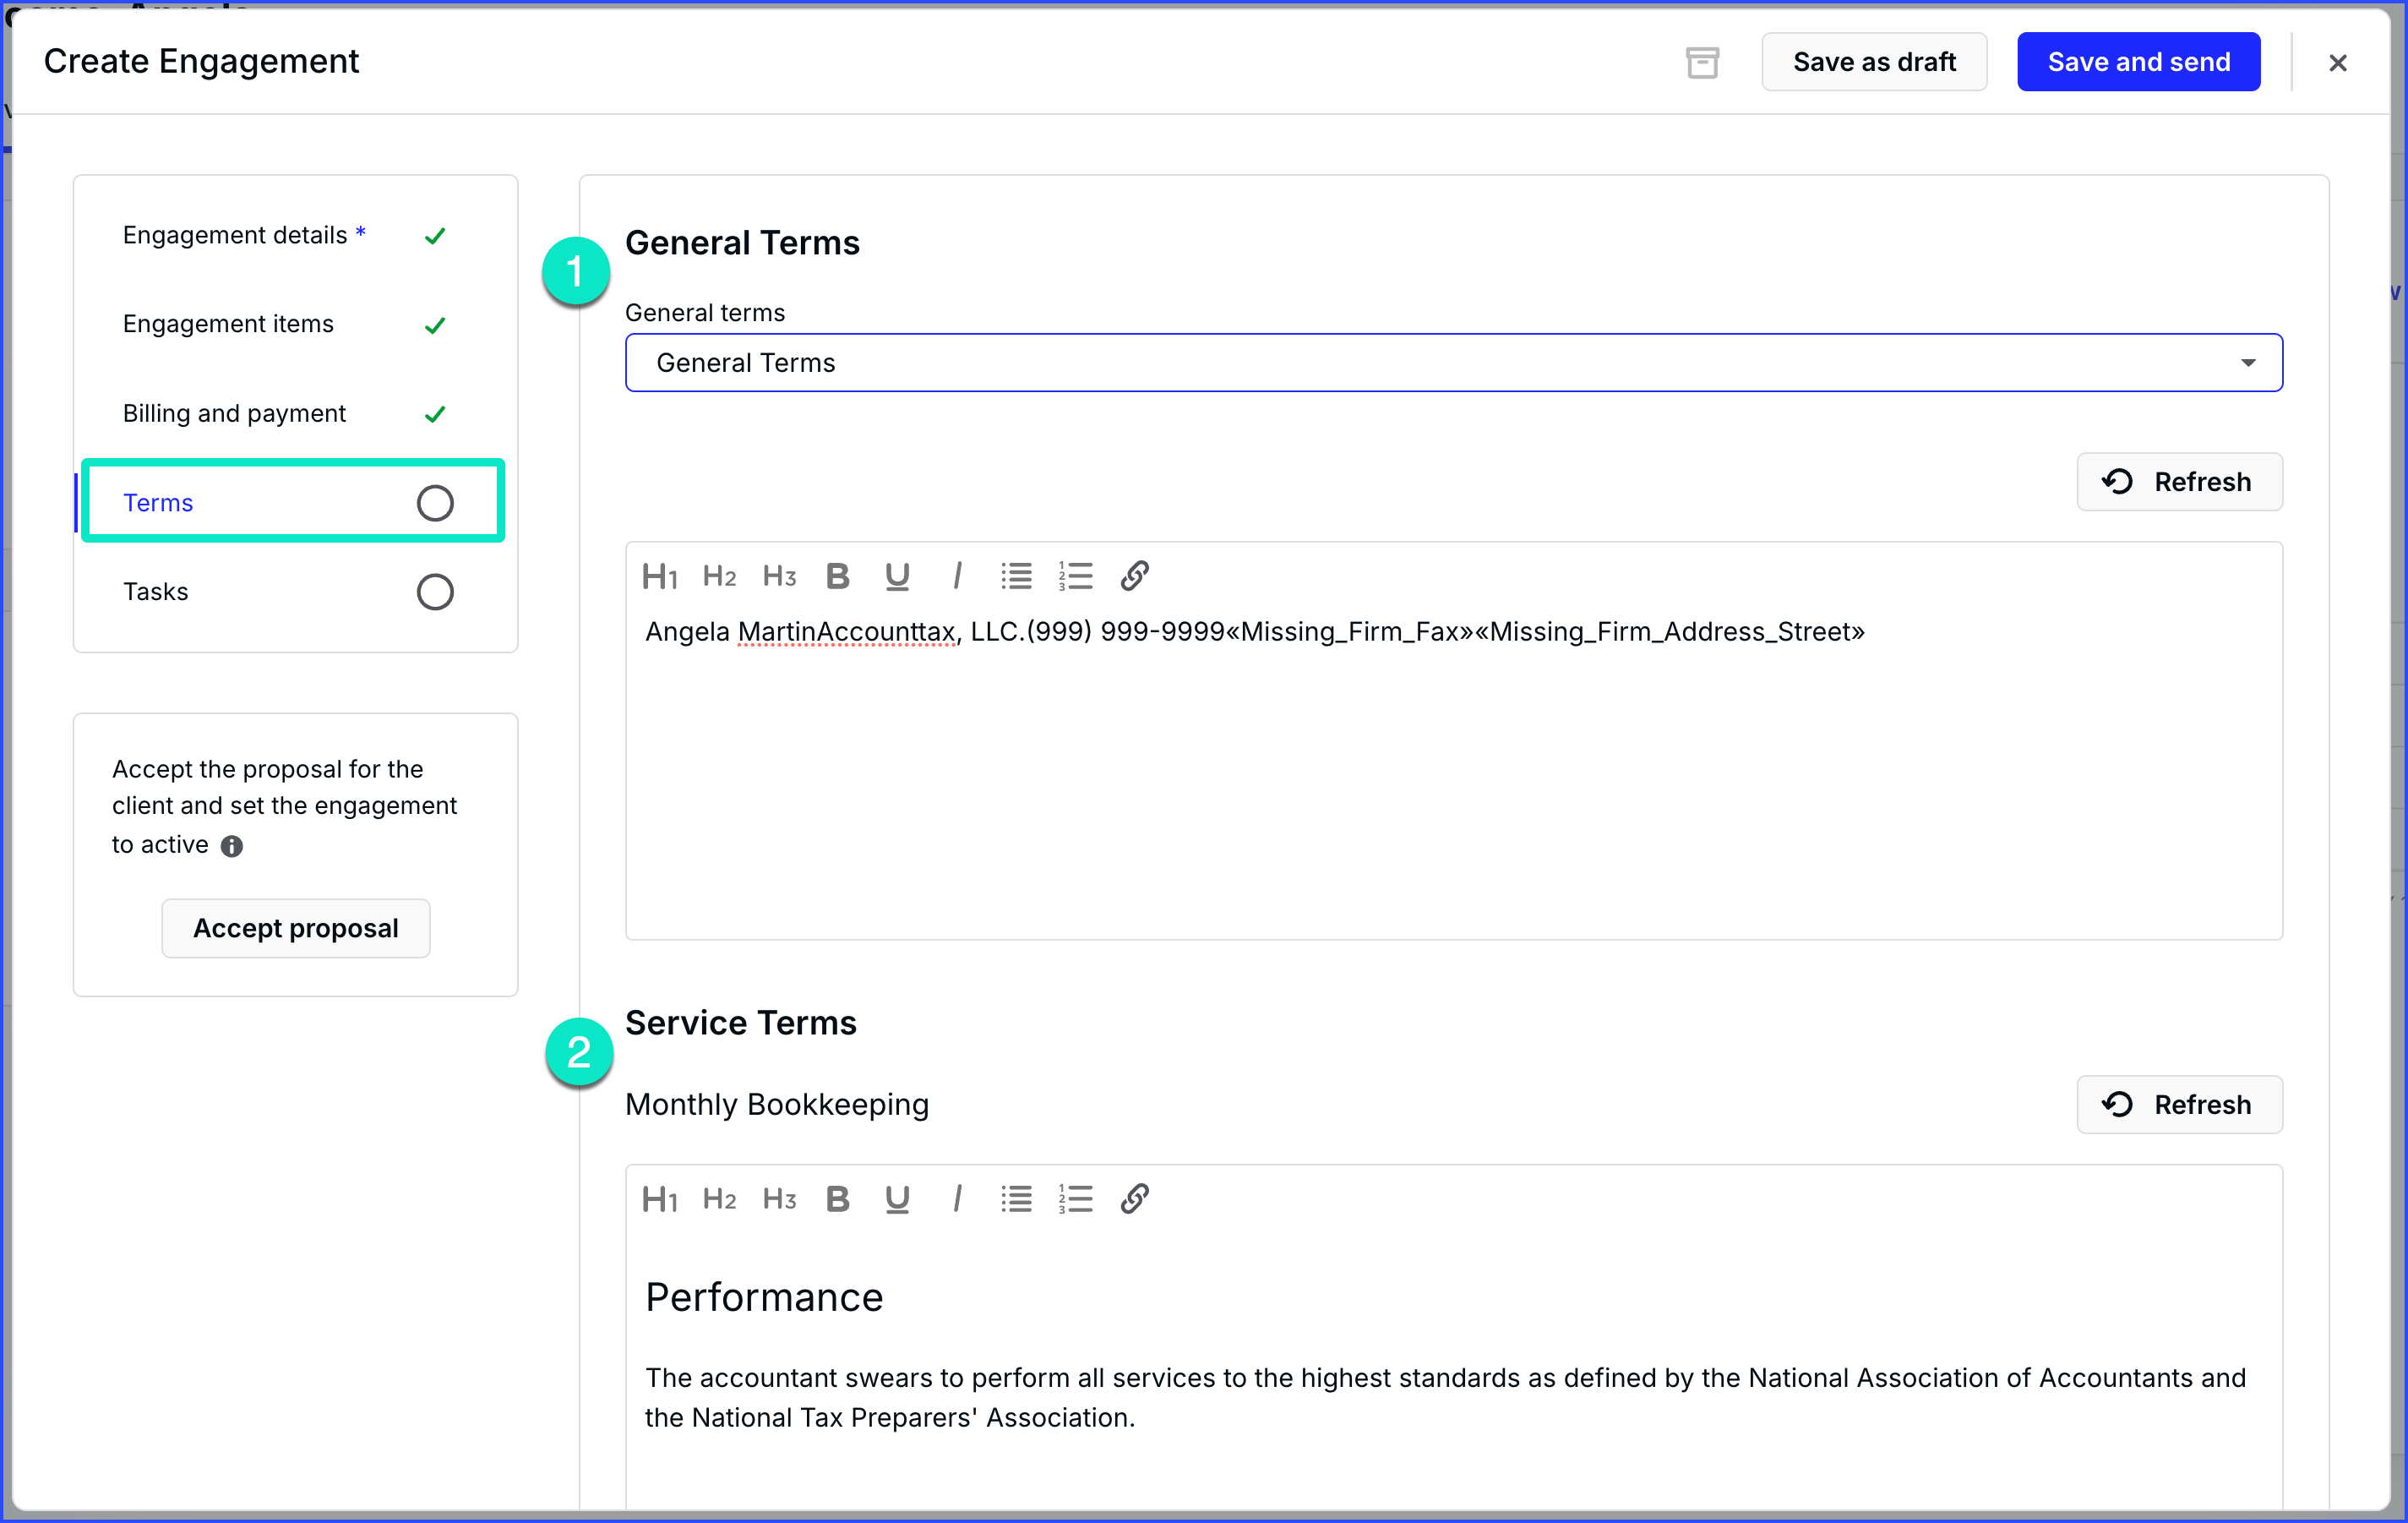
Task: Click Save and send
Action: 2138,61
